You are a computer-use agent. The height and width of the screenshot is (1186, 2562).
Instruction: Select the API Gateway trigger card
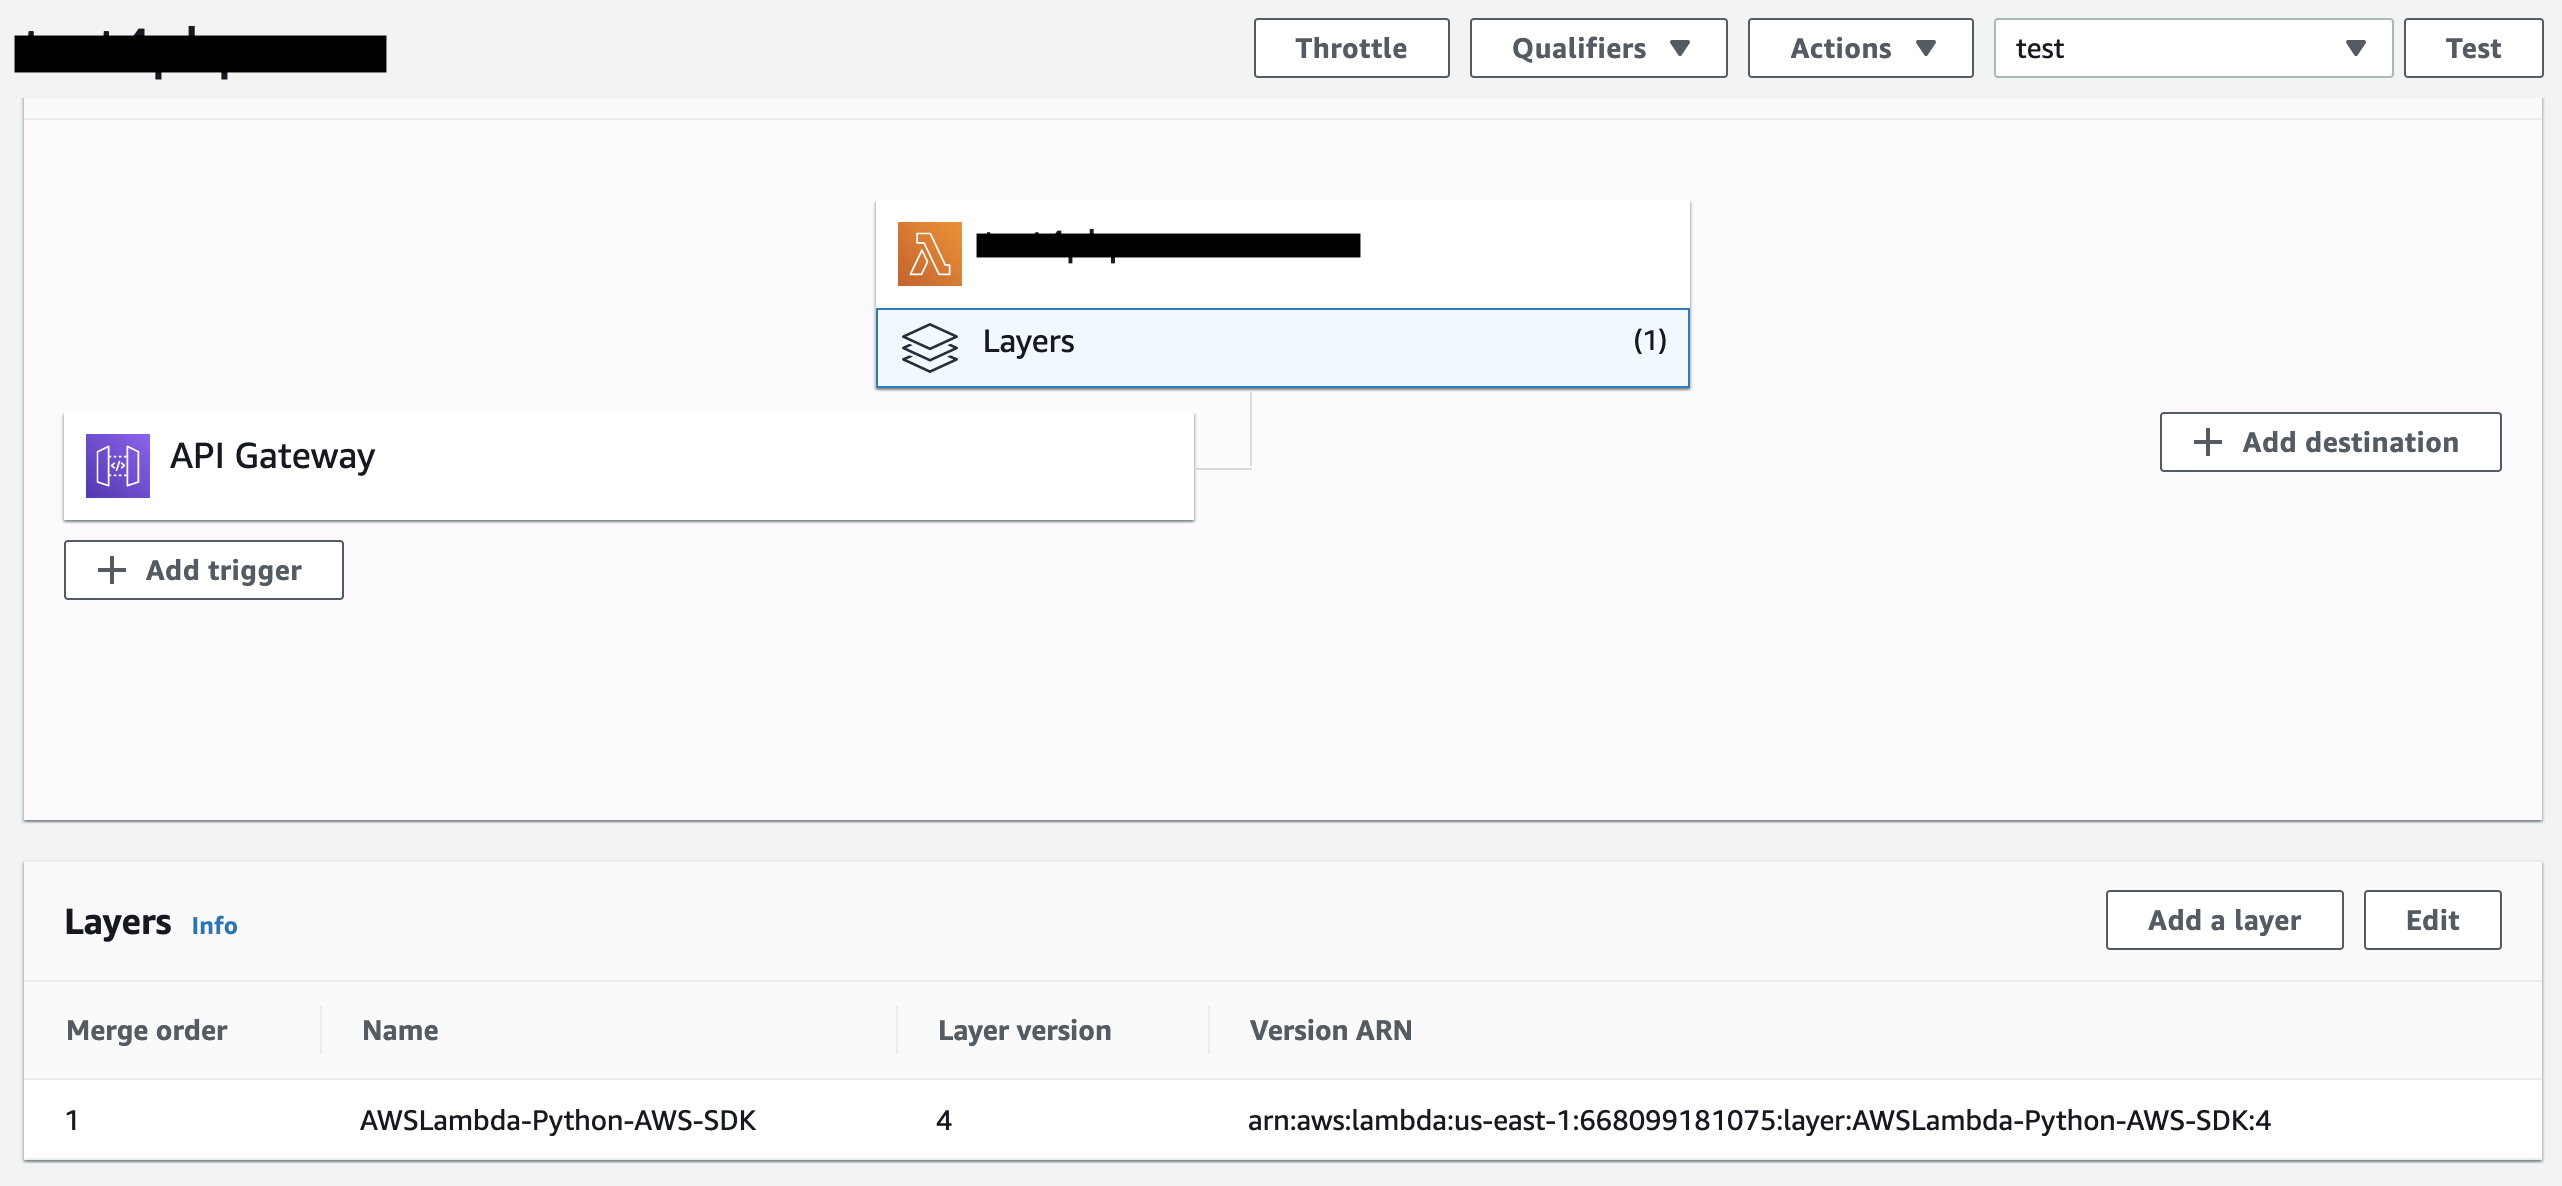(629, 466)
